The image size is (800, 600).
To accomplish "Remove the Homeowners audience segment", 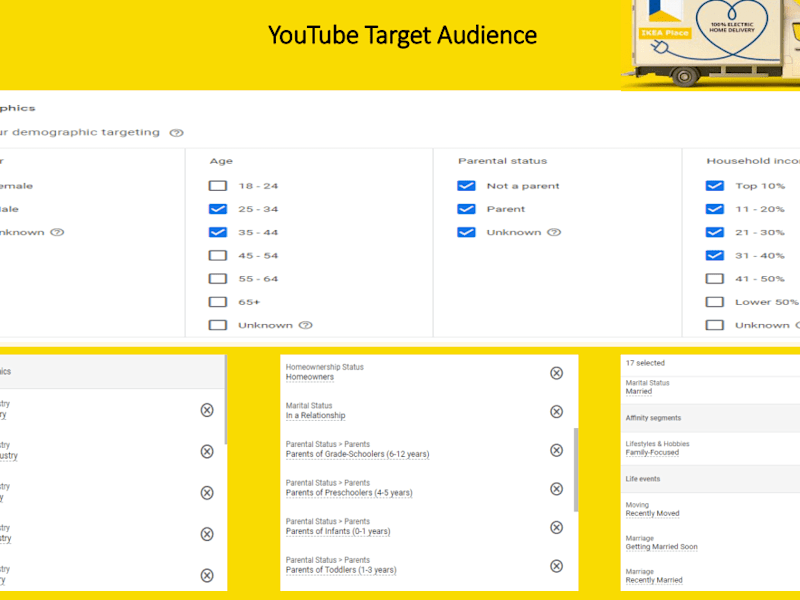I will [556, 373].
